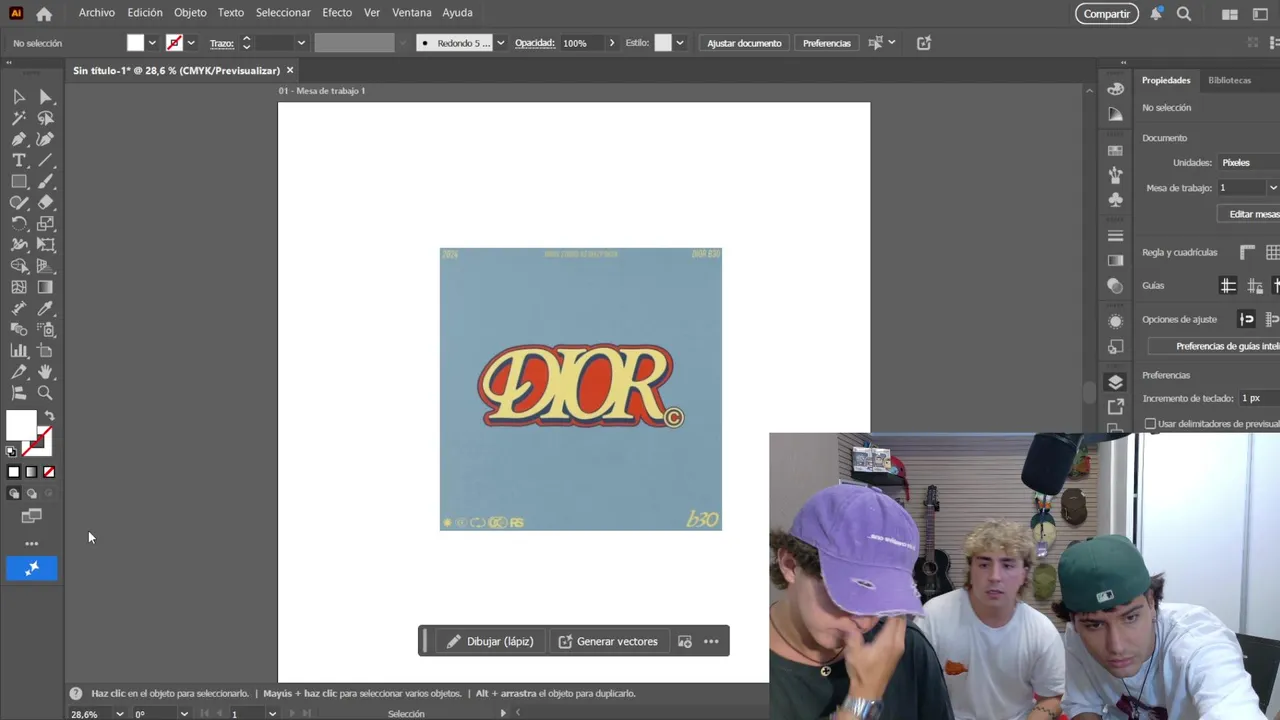
Task: Swap fill and stroke colors arrow
Action: coord(49,416)
